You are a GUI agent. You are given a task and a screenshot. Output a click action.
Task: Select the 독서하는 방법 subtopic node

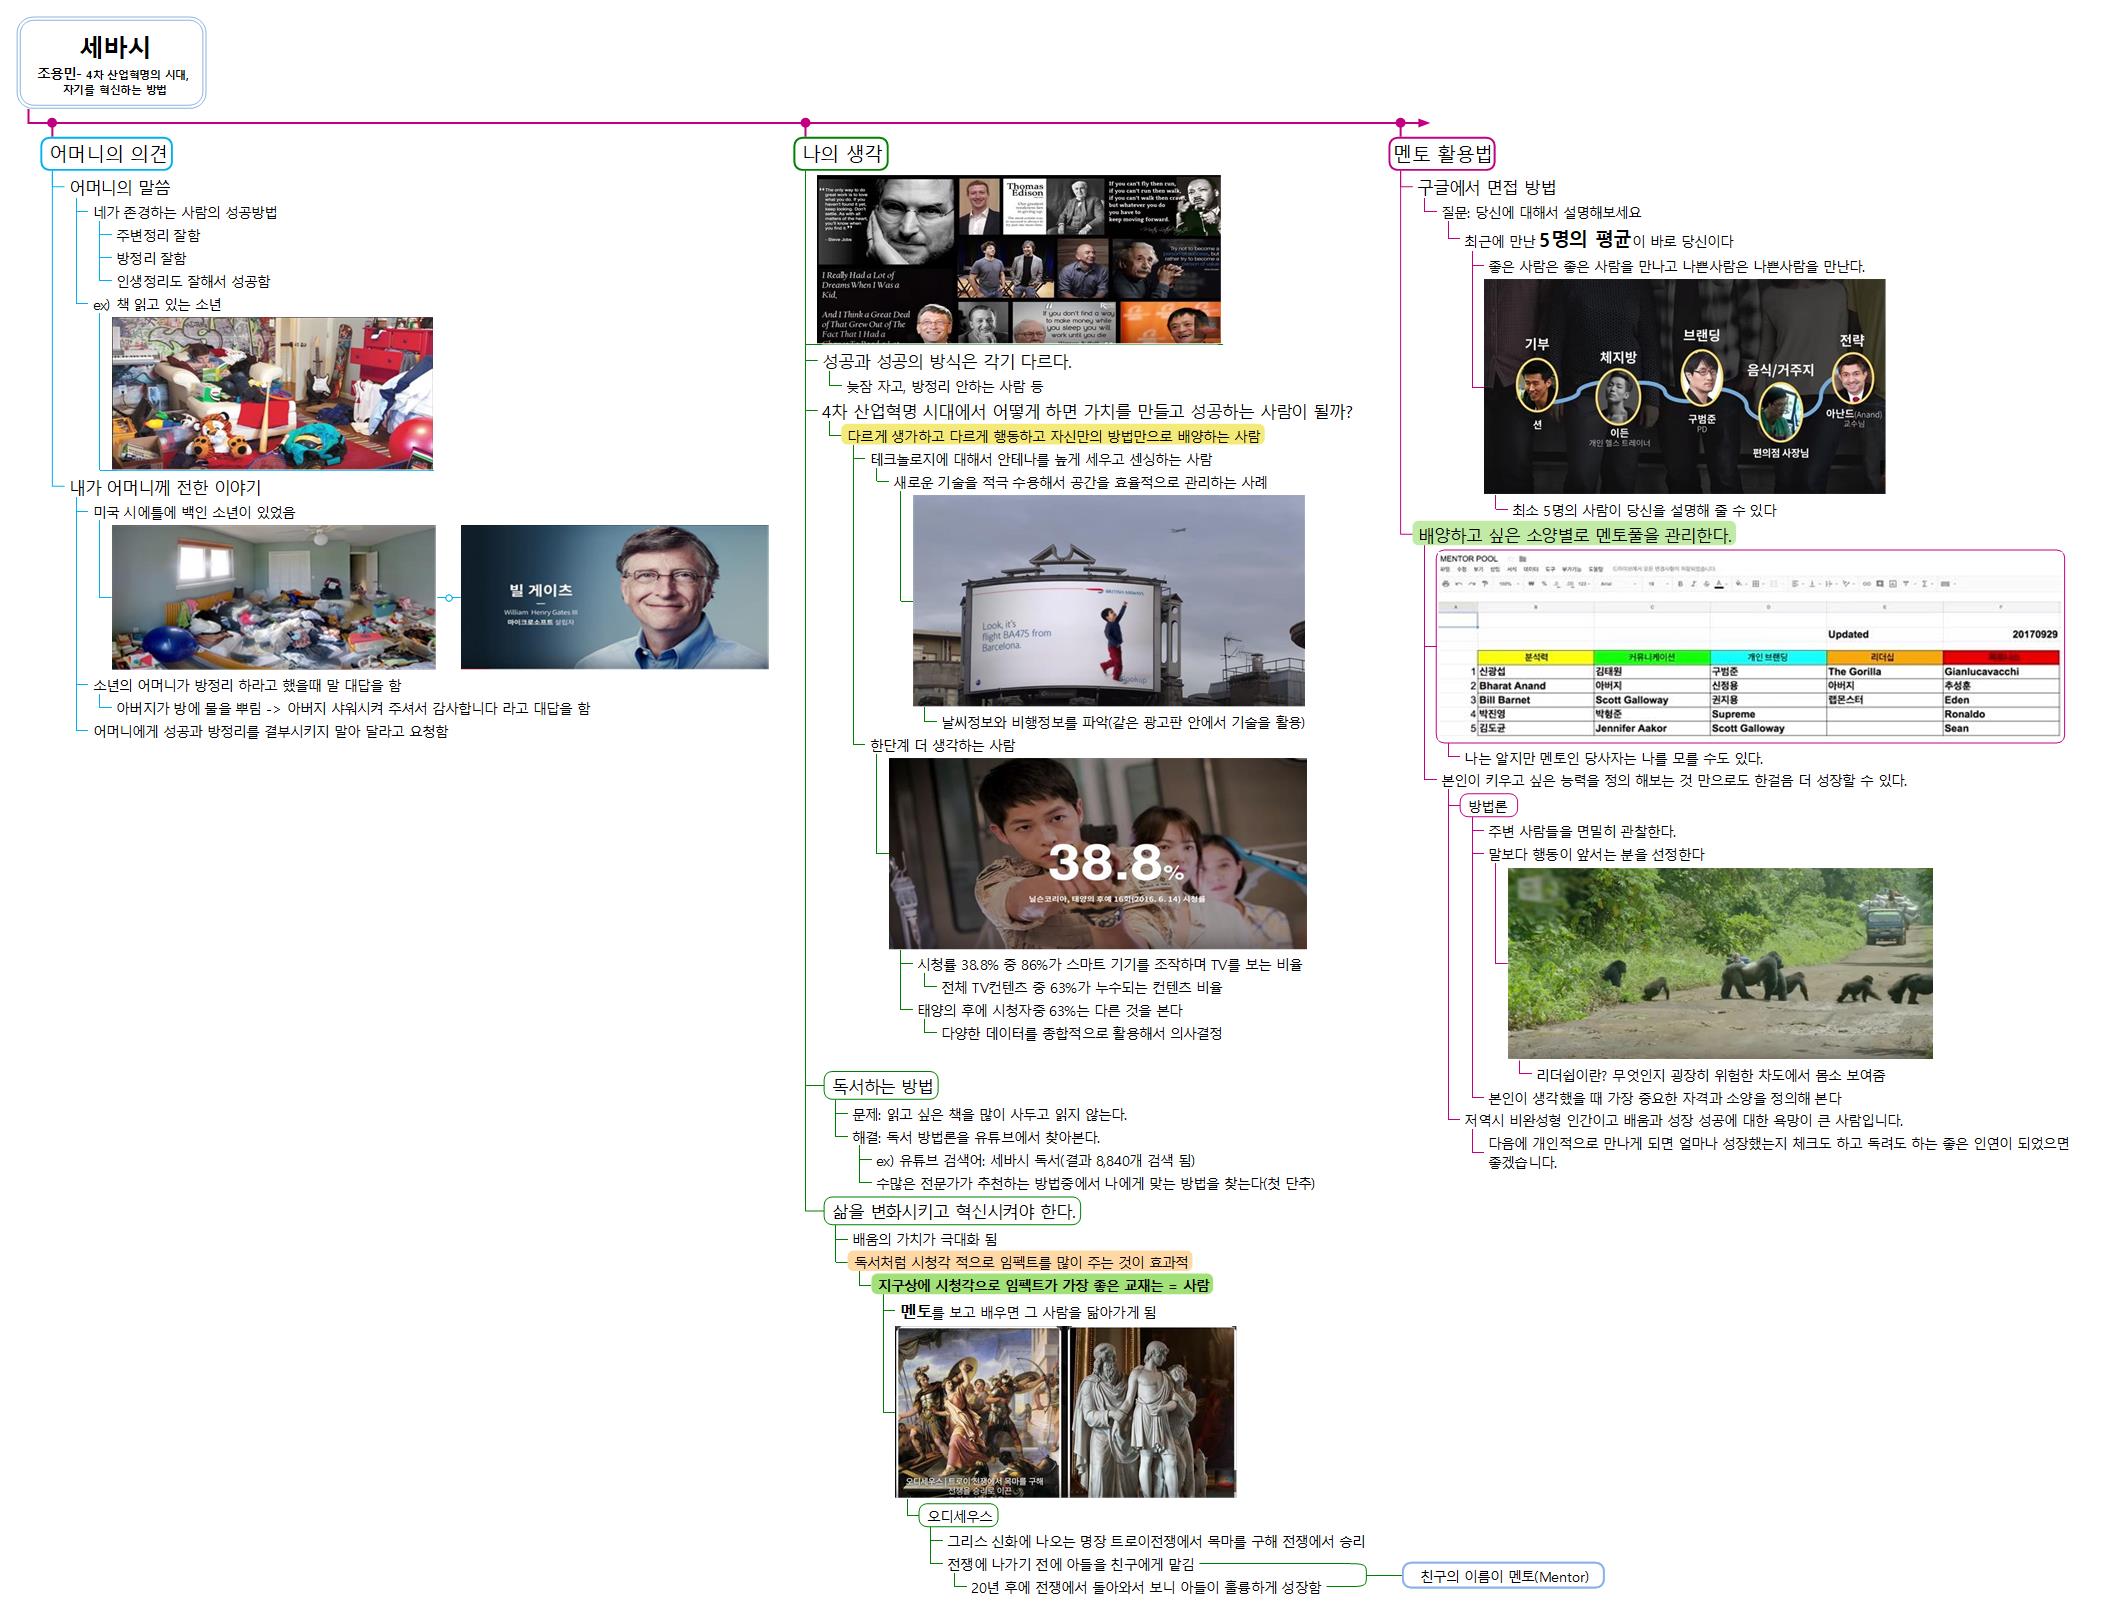tap(882, 1086)
